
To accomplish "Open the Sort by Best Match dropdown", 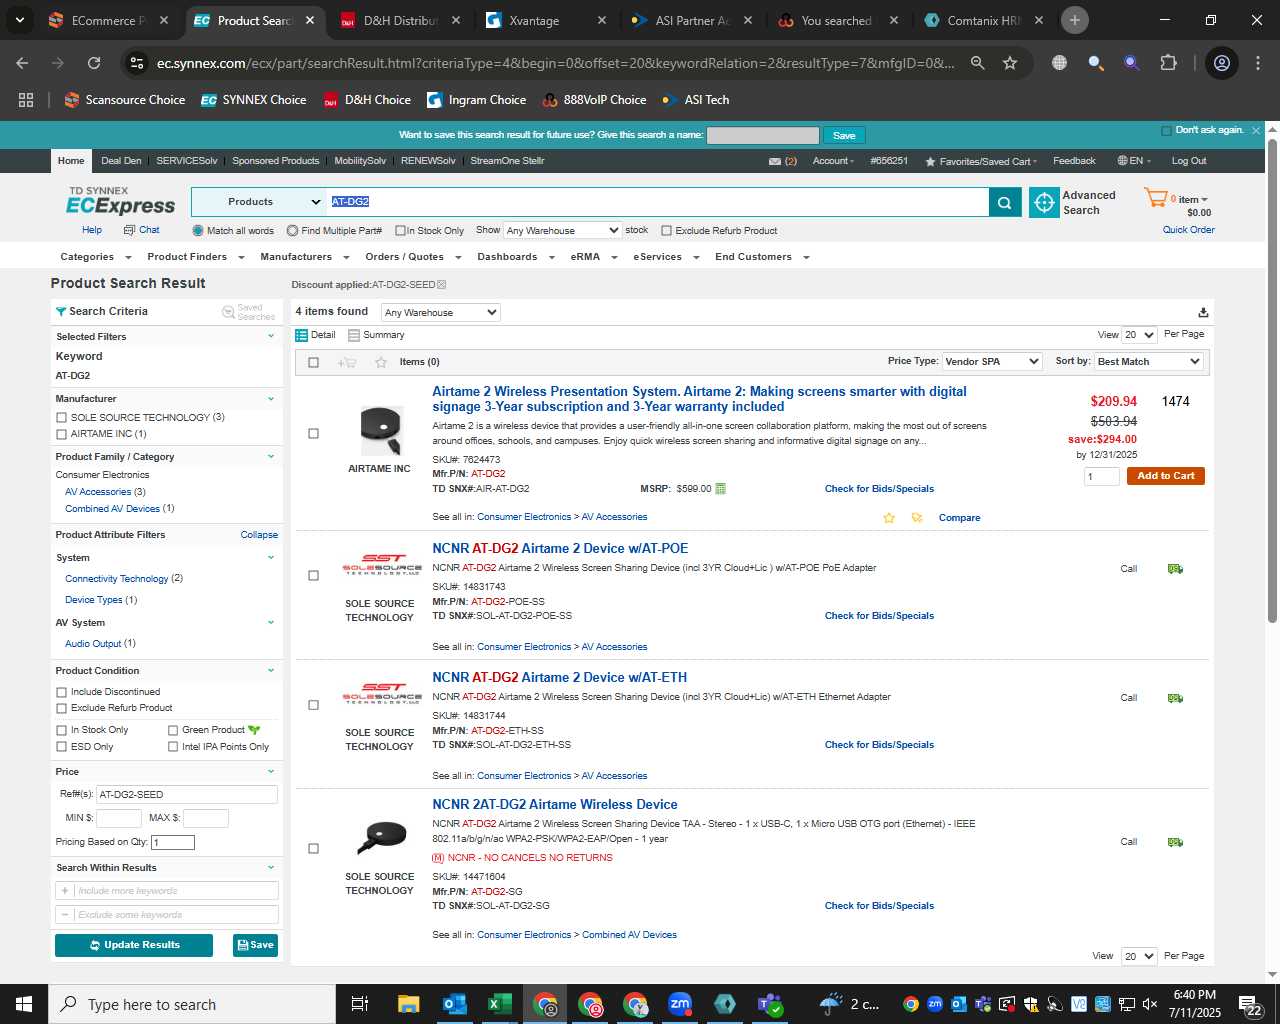I will pos(1148,362).
